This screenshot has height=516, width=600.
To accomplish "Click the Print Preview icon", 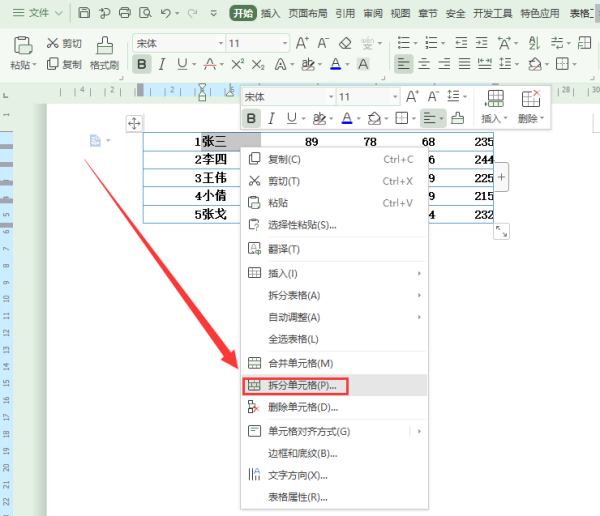I will pyautogui.click(x=145, y=13).
